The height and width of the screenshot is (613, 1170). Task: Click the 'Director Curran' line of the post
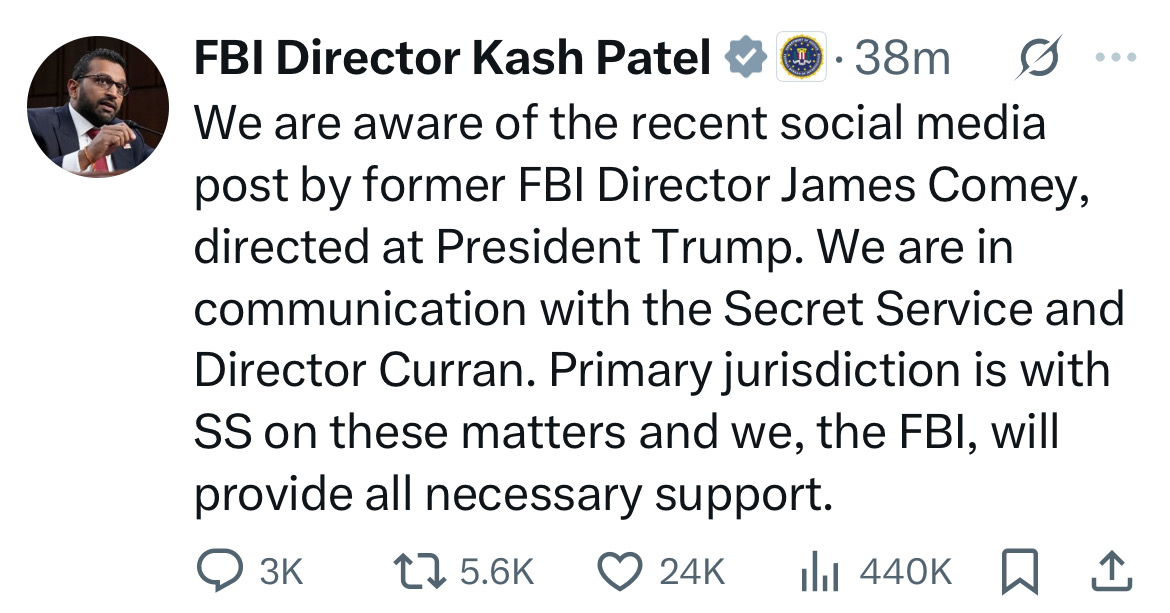click(651, 371)
